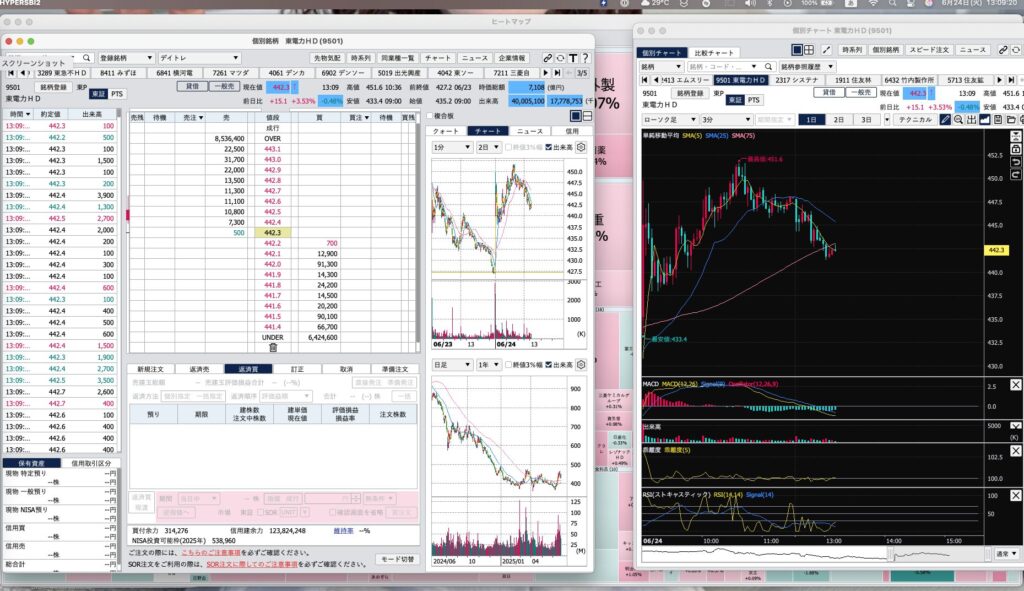The width and height of the screenshot is (1024, 591).
Task: Click the open folder icon in chart toolbar
Action: click(x=1011, y=120)
